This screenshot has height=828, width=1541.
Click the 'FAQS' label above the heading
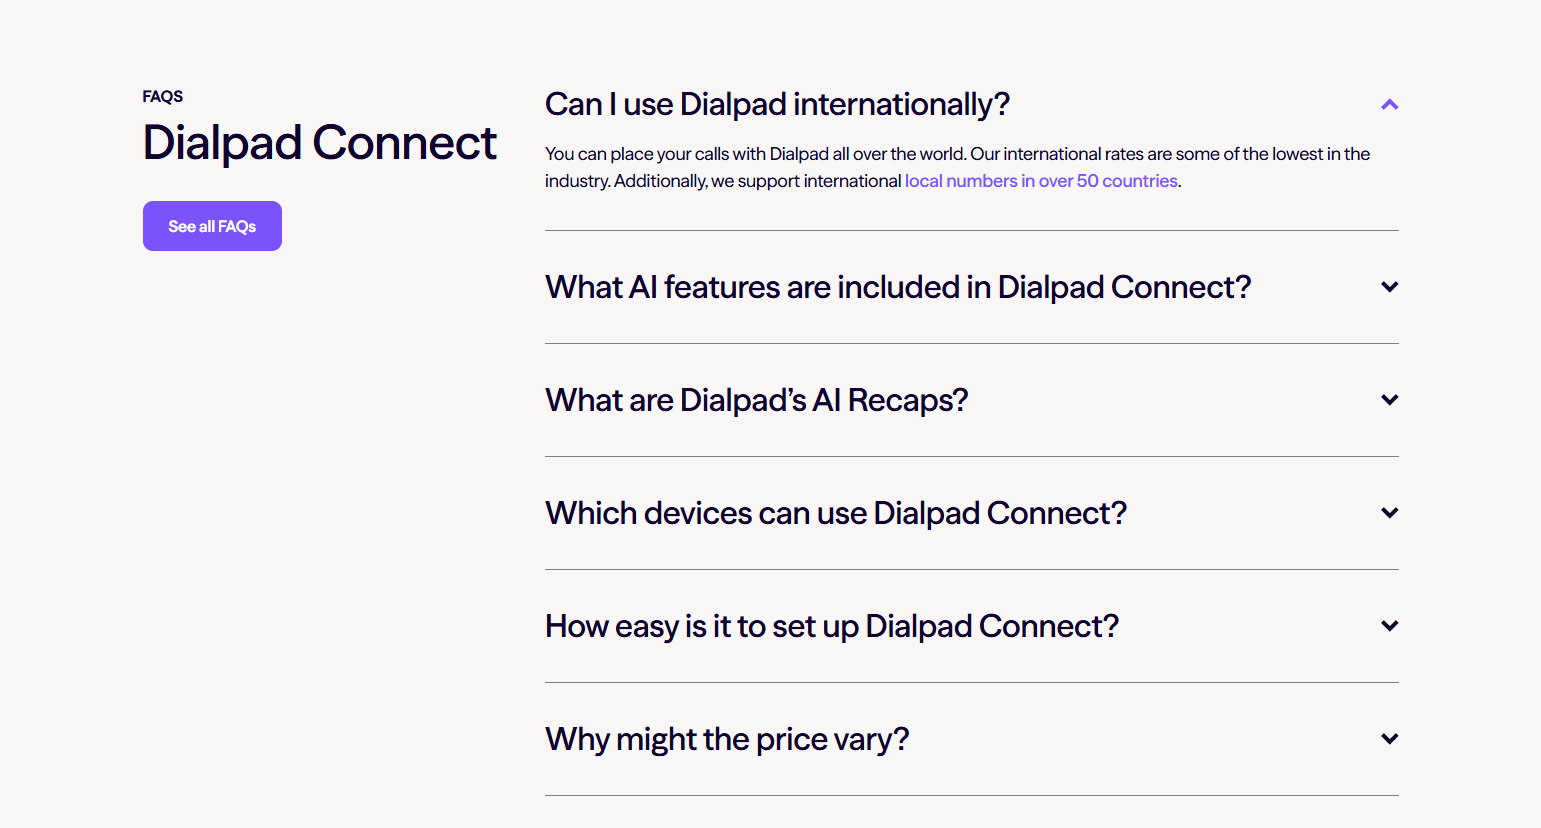coord(162,96)
